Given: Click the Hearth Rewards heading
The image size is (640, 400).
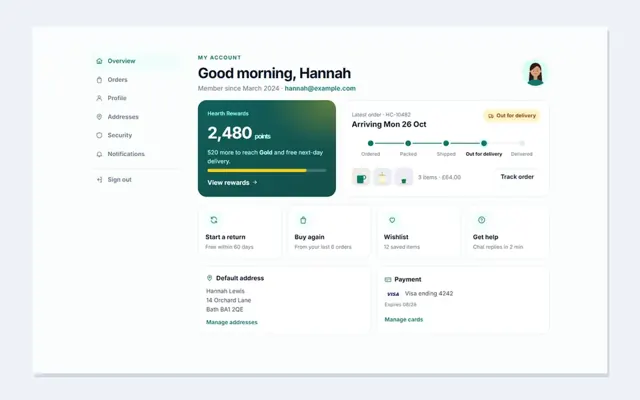Looking at the screenshot, I should click(228, 113).
